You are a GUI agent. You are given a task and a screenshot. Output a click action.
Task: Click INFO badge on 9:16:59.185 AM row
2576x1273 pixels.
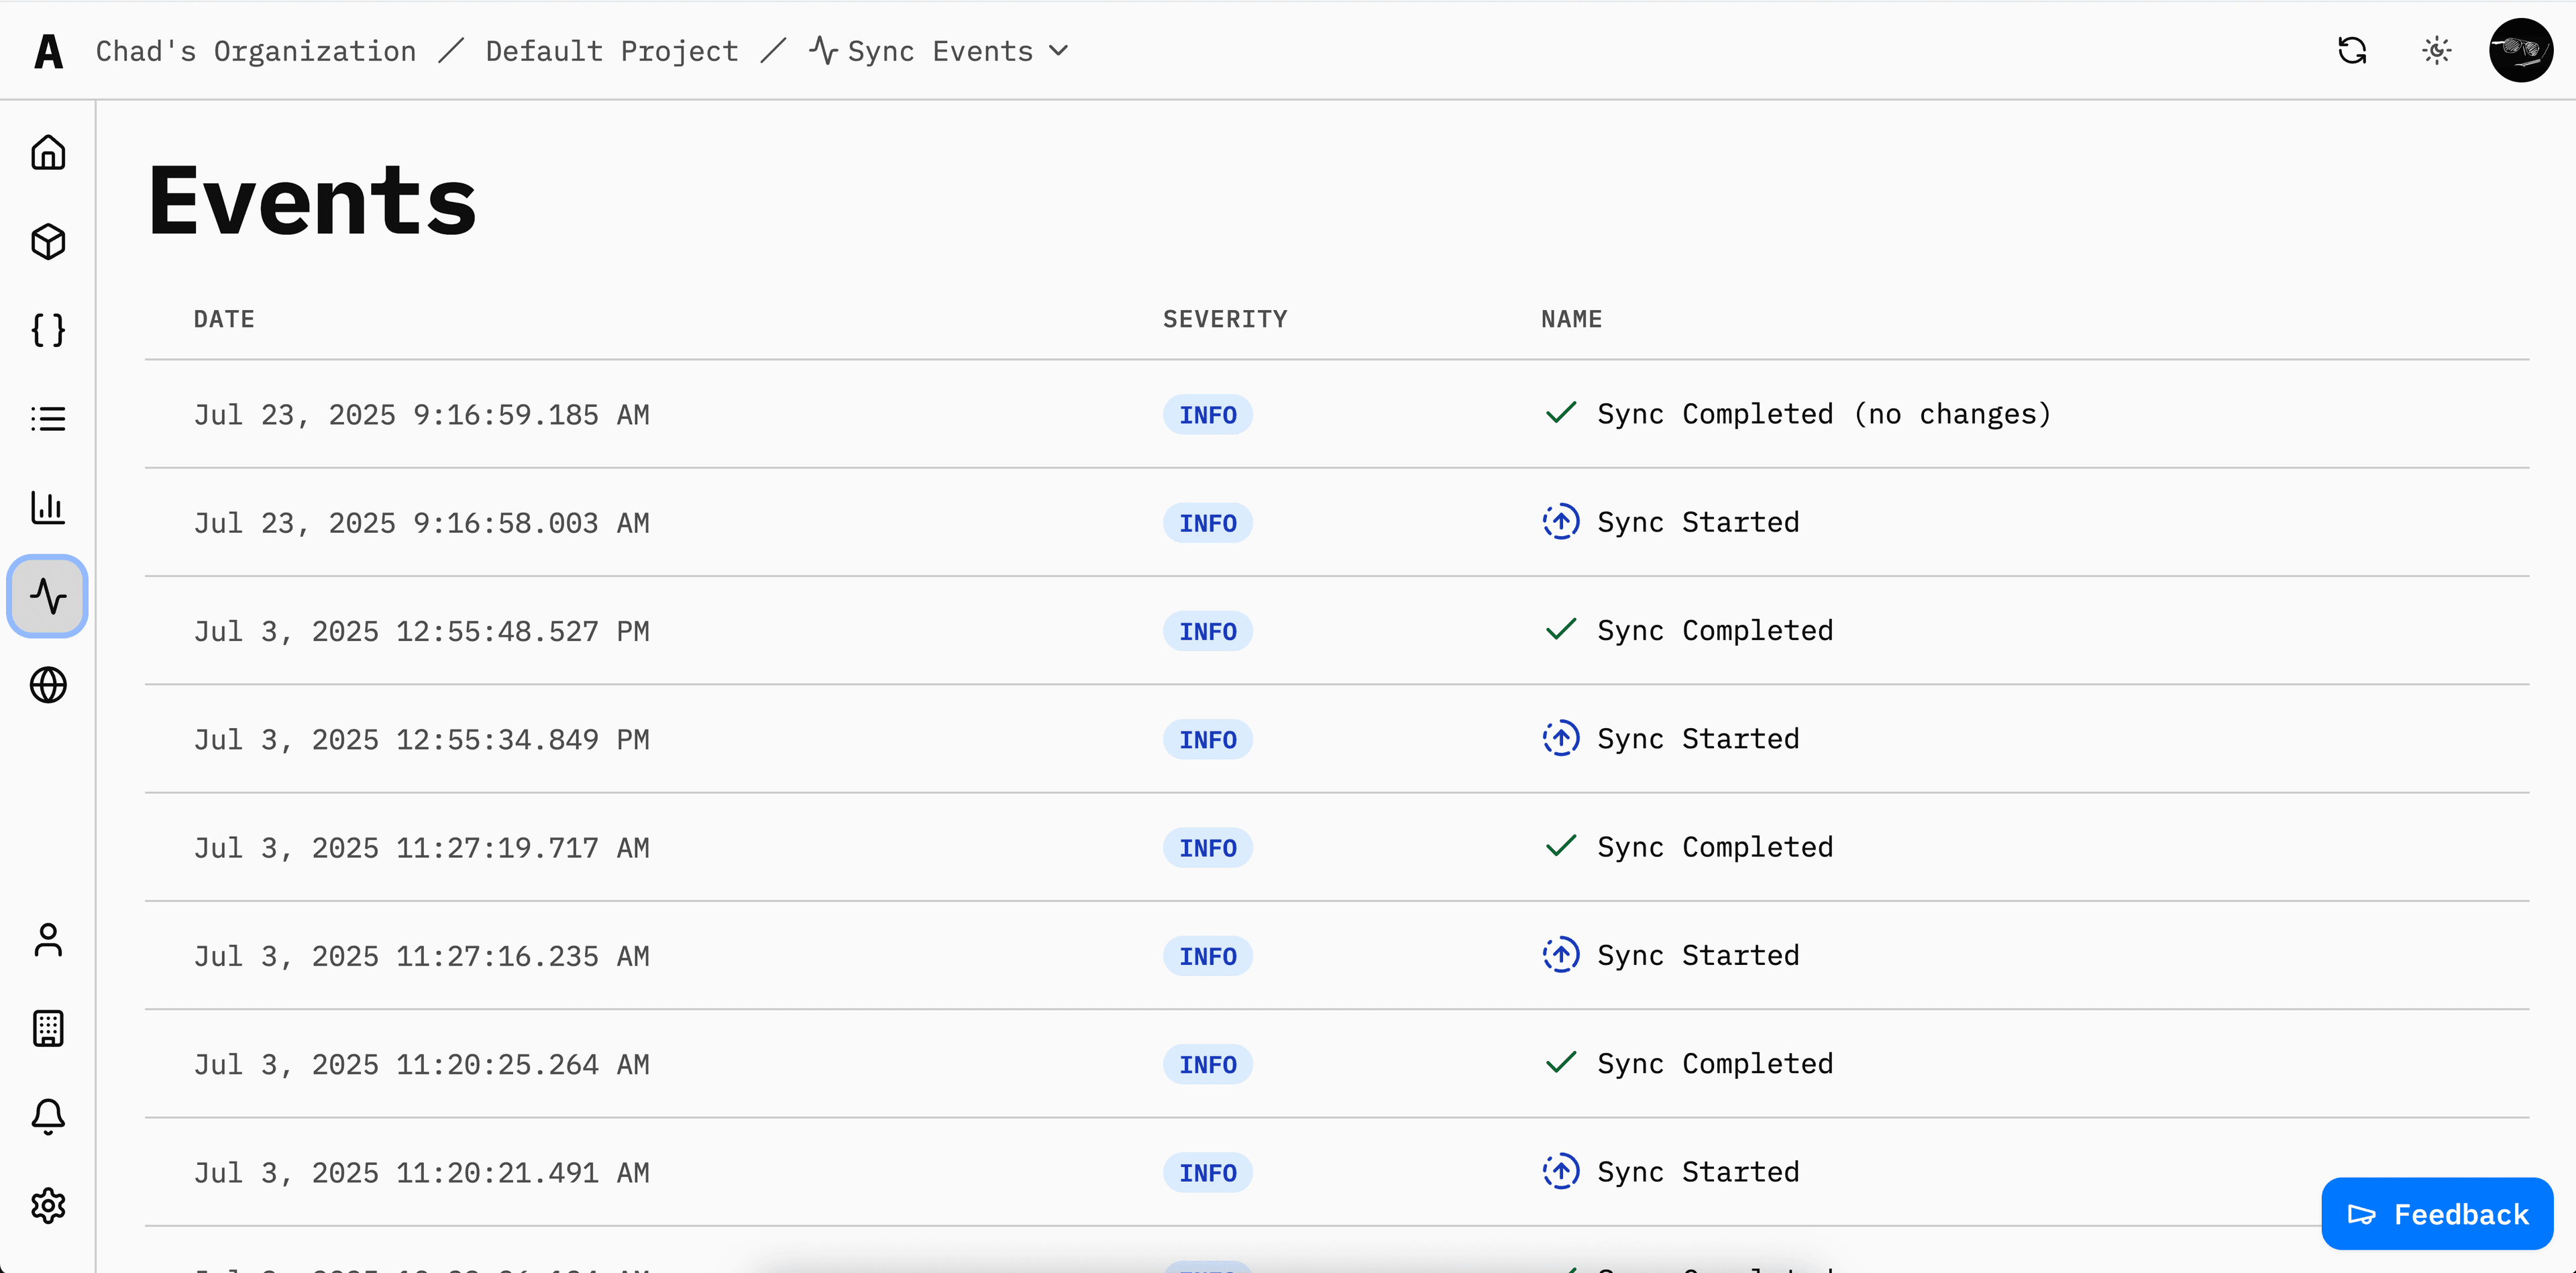pyautogui.click(x=1207, y=415)
